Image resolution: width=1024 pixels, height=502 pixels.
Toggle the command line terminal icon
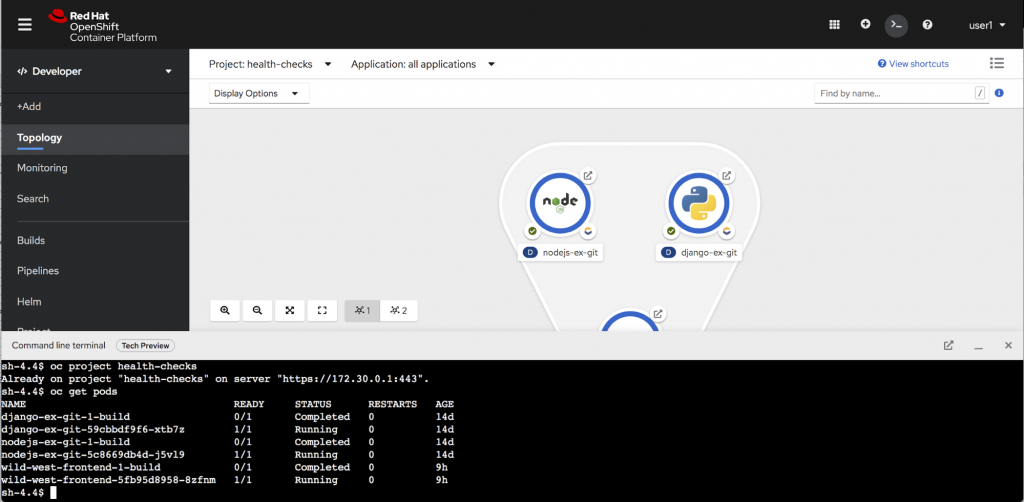coord(897,24)
